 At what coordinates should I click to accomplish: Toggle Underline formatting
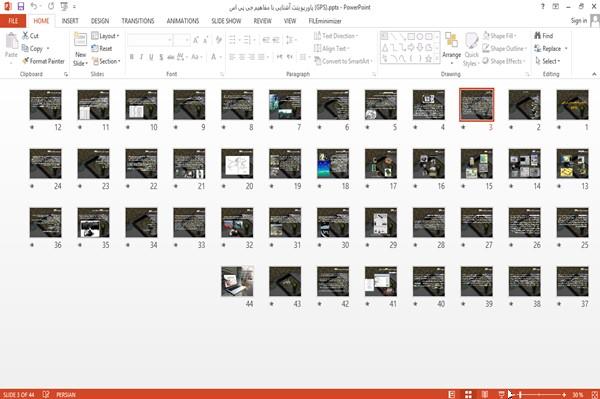tap(151, 57)
